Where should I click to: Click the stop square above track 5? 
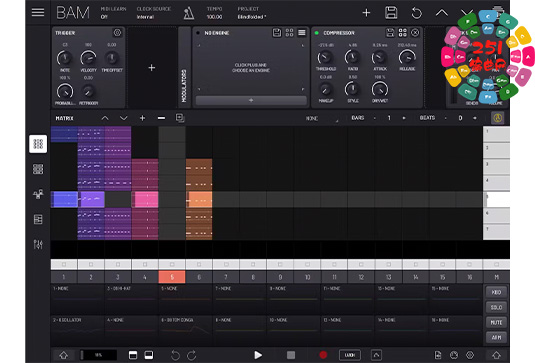point(172,264)
